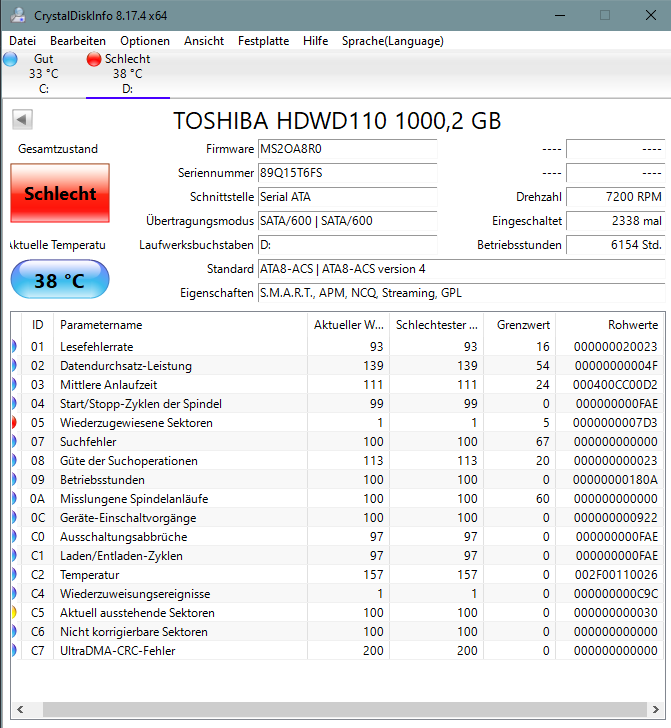Select the C: drive with Gut status
The height and width of the screenshot is (728, 671).
pos(44,73)
